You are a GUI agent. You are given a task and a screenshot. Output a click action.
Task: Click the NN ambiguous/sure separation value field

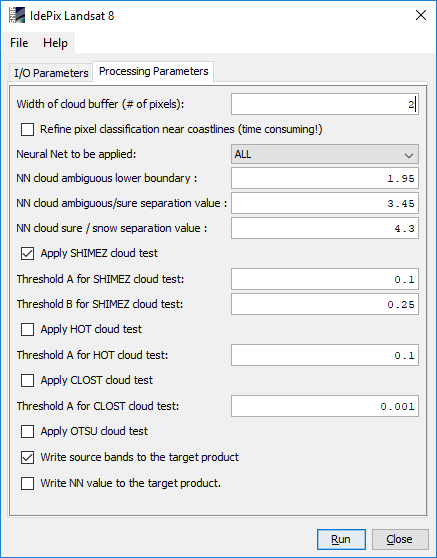pyautogui.click(x=325, y=203)
